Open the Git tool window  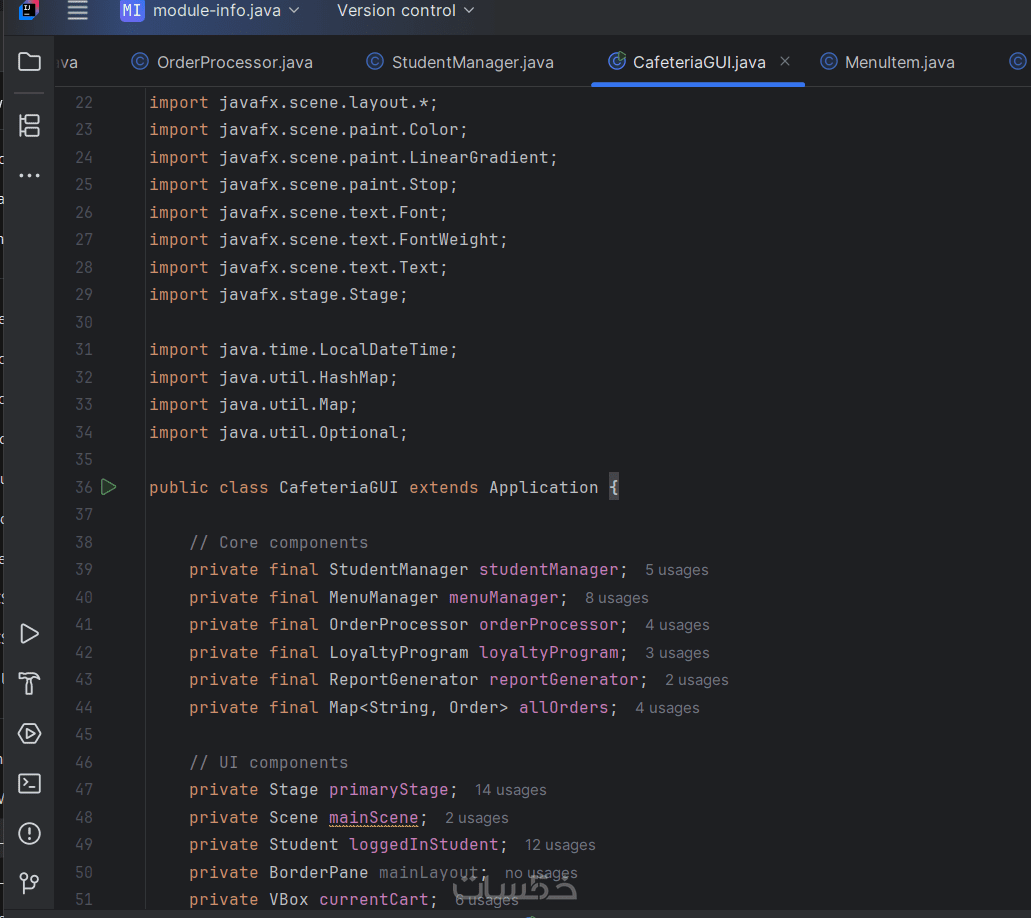[30, 883]
